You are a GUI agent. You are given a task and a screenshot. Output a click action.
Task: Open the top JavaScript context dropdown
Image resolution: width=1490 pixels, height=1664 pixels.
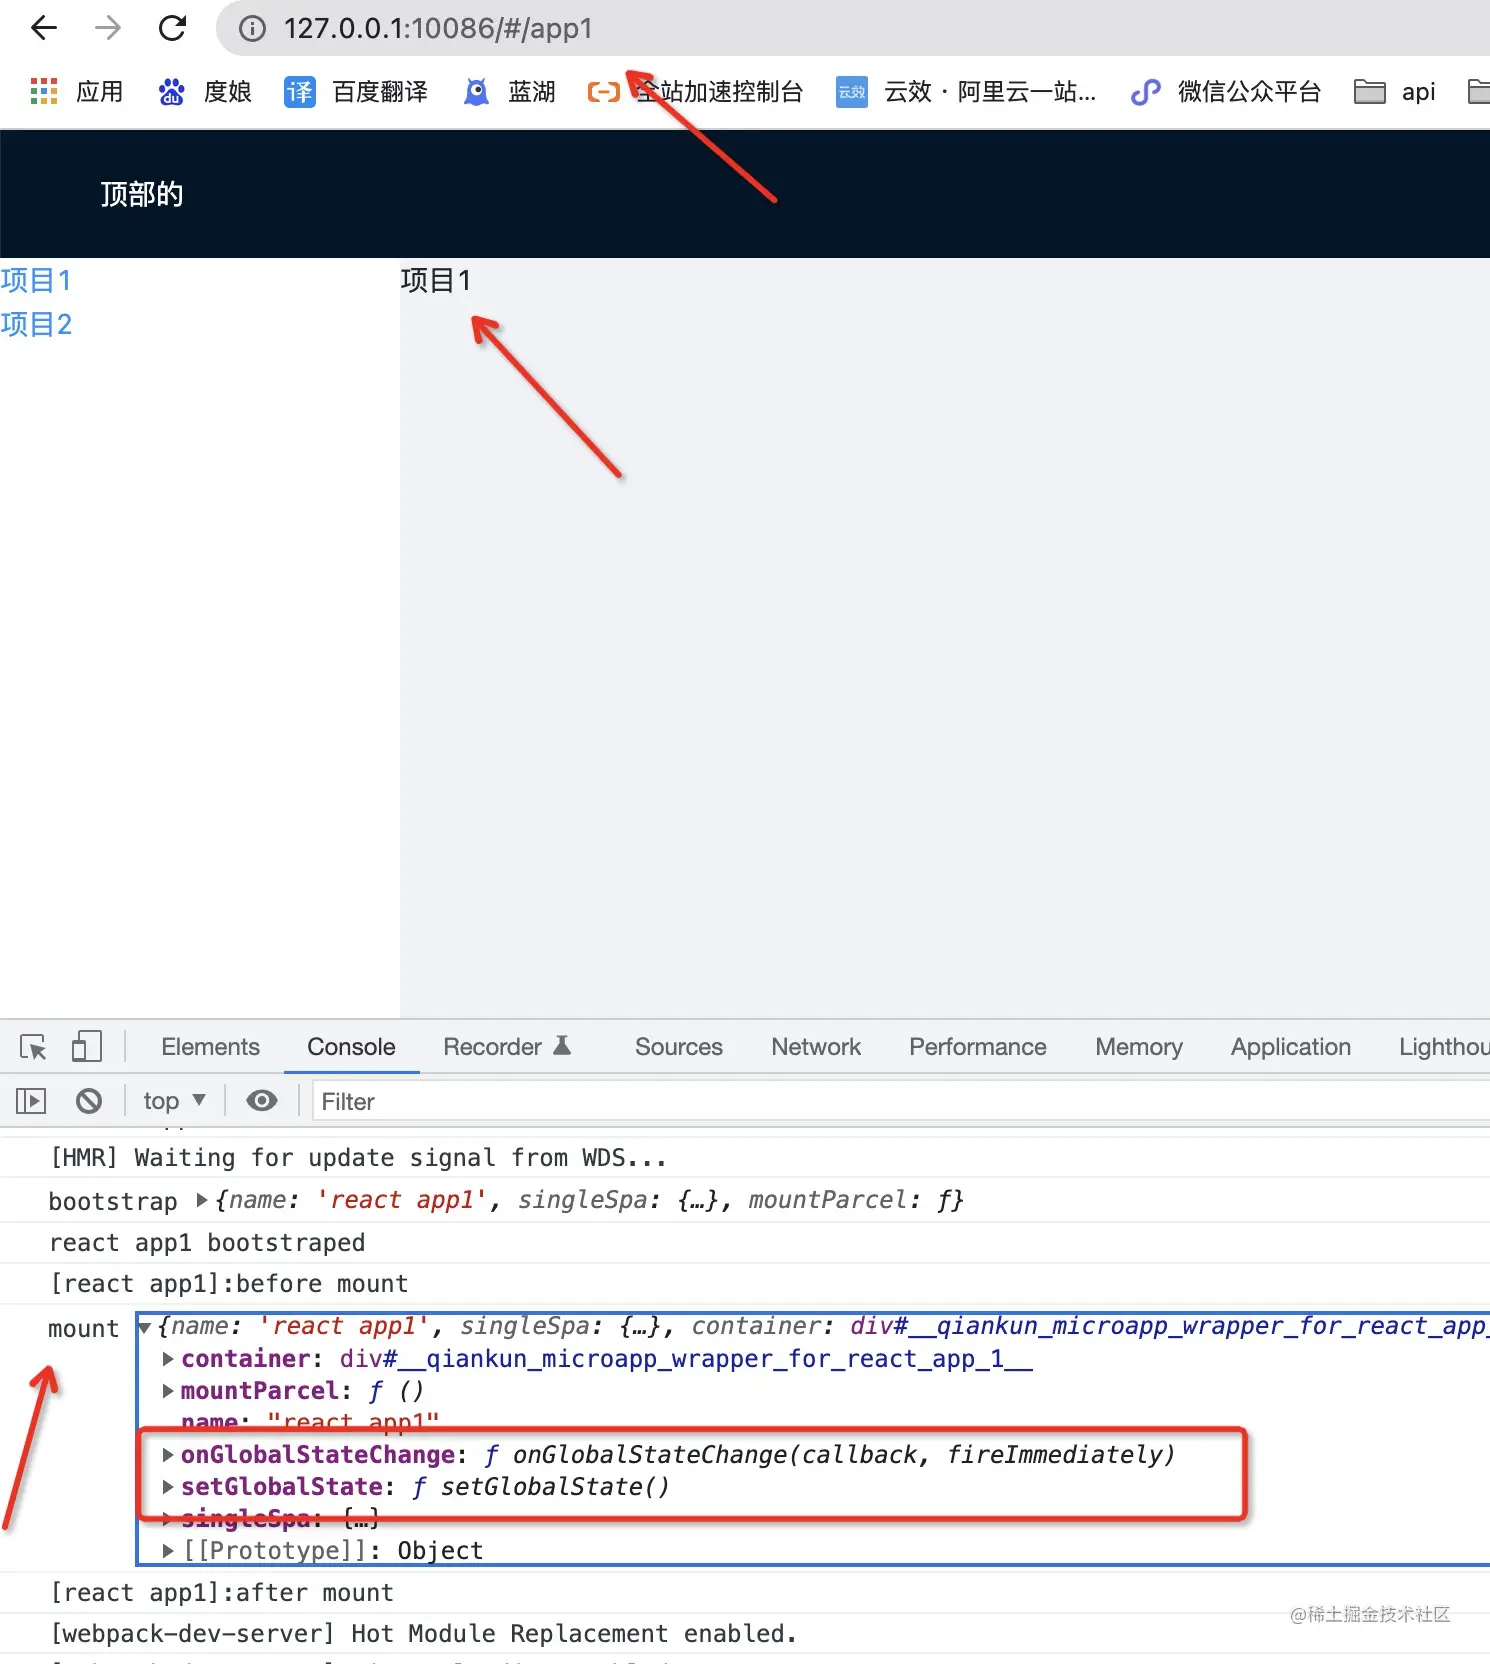point(175,1101)
